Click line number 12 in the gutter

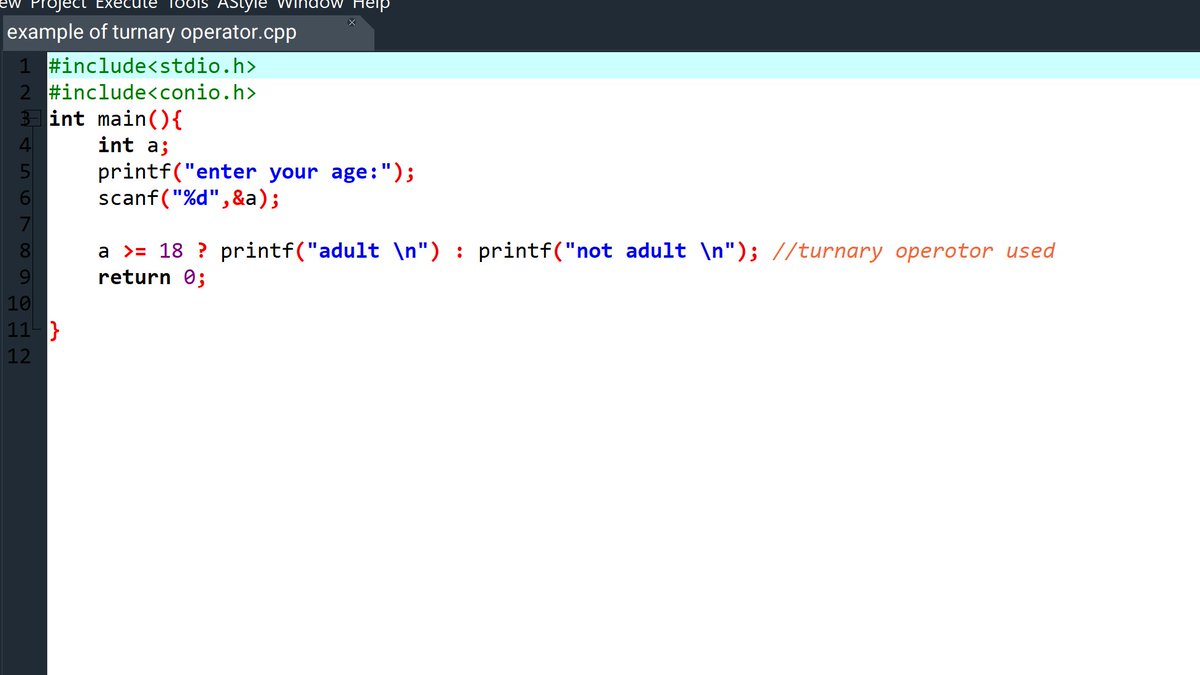click(23, 356)
